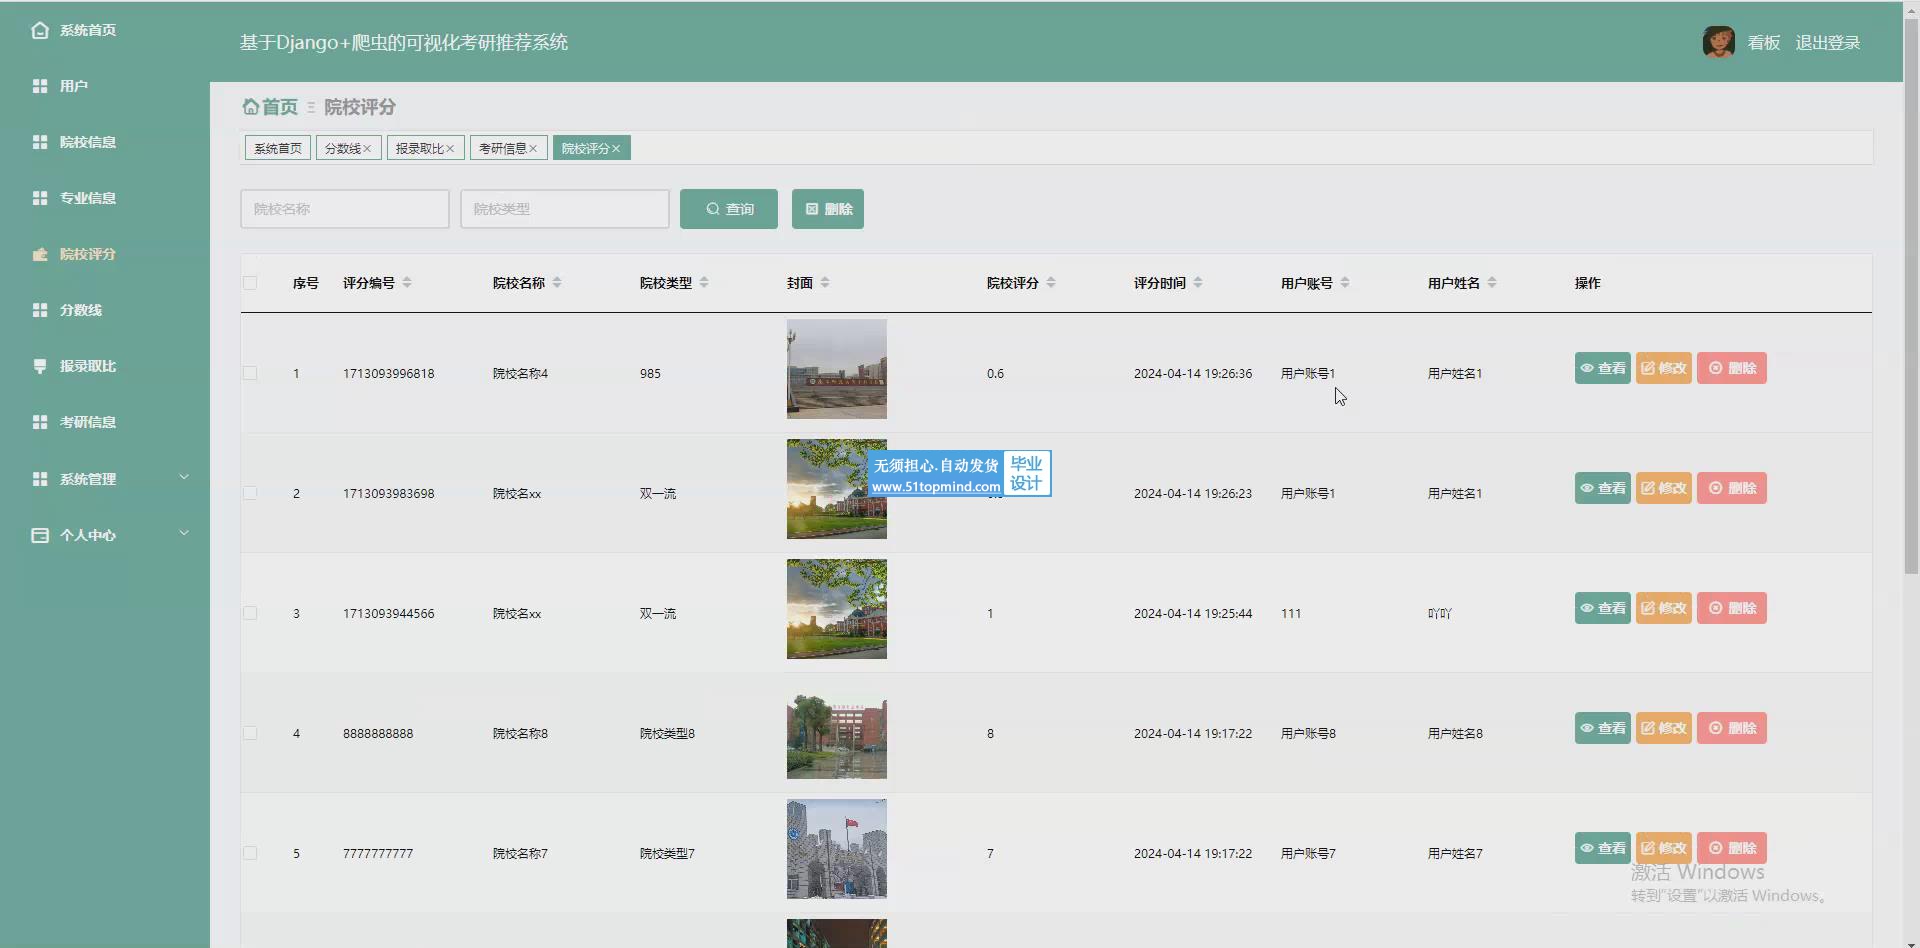Open cover thumbnail of row 5
The height and width of the screenshot is (948, 1920).
pos(837,849)
